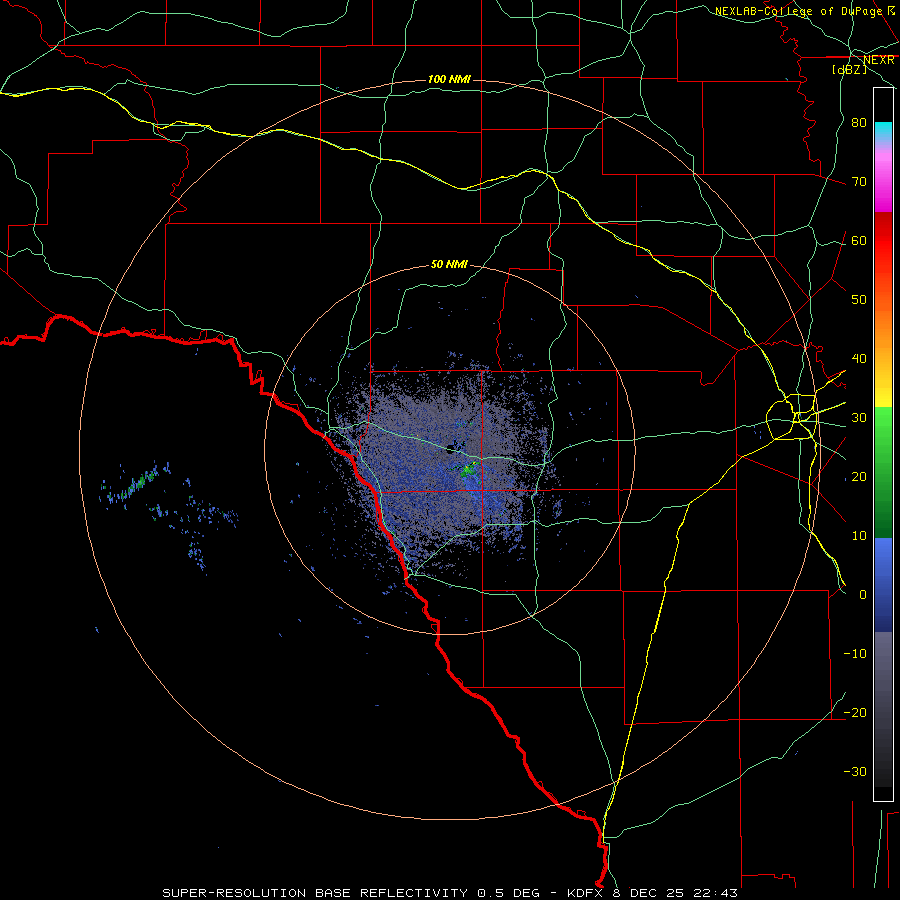900x900 pixels.
Task: Click the green echo streak southwest of the rings
Action: 139,482
